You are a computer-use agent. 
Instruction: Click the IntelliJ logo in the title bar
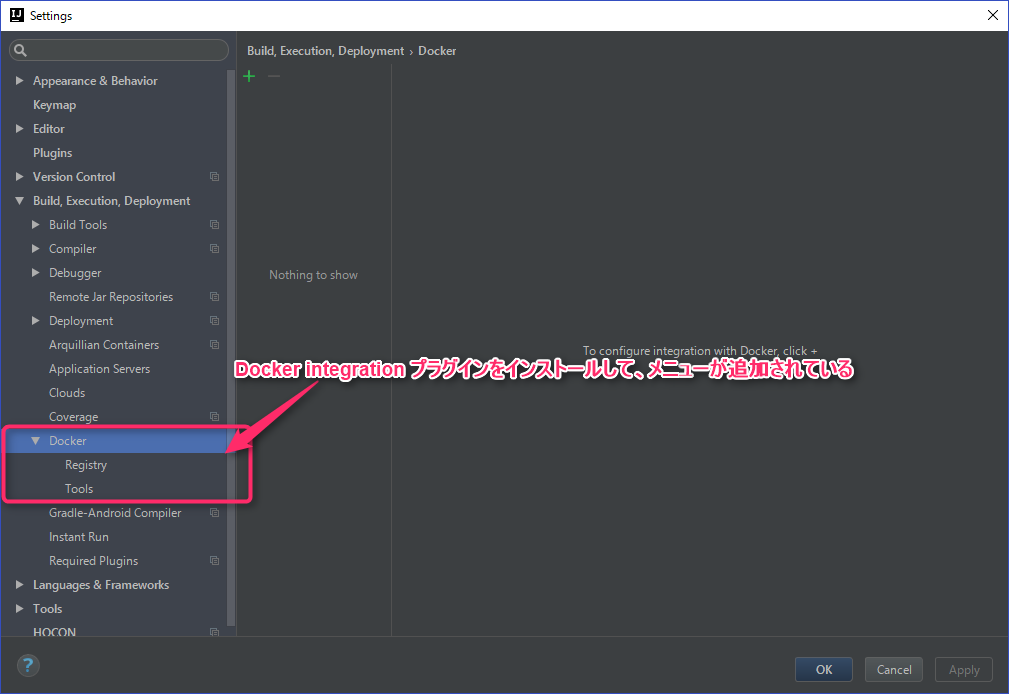tap(17, 15)
